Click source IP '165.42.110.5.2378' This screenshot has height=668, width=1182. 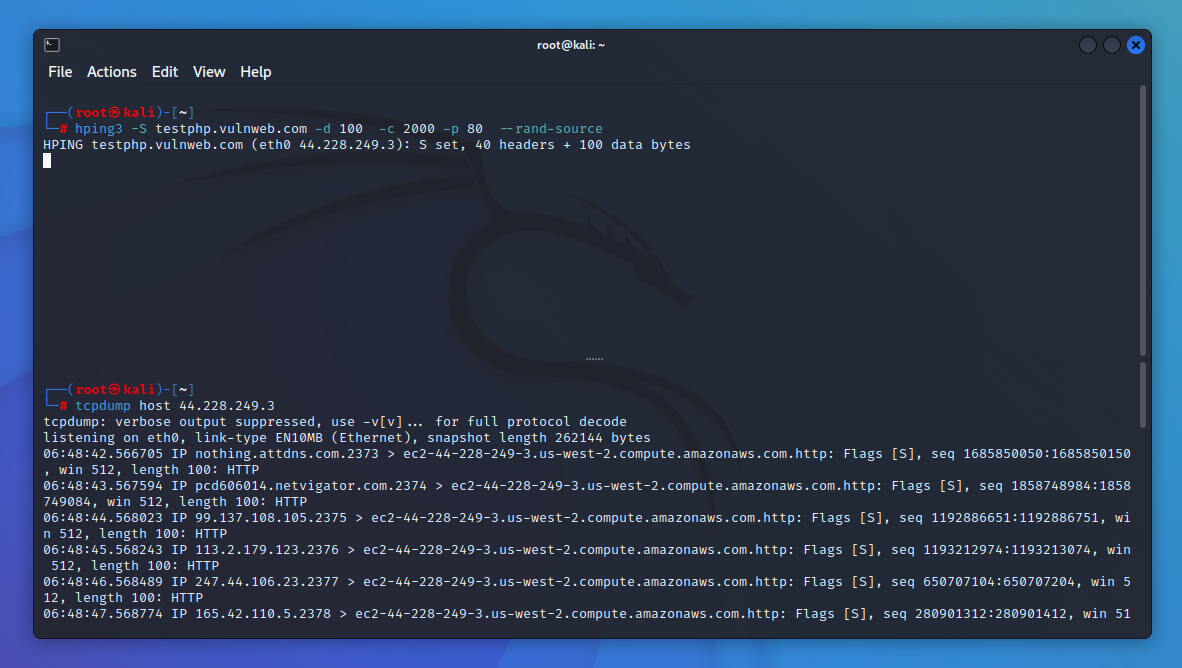(263, 614)
